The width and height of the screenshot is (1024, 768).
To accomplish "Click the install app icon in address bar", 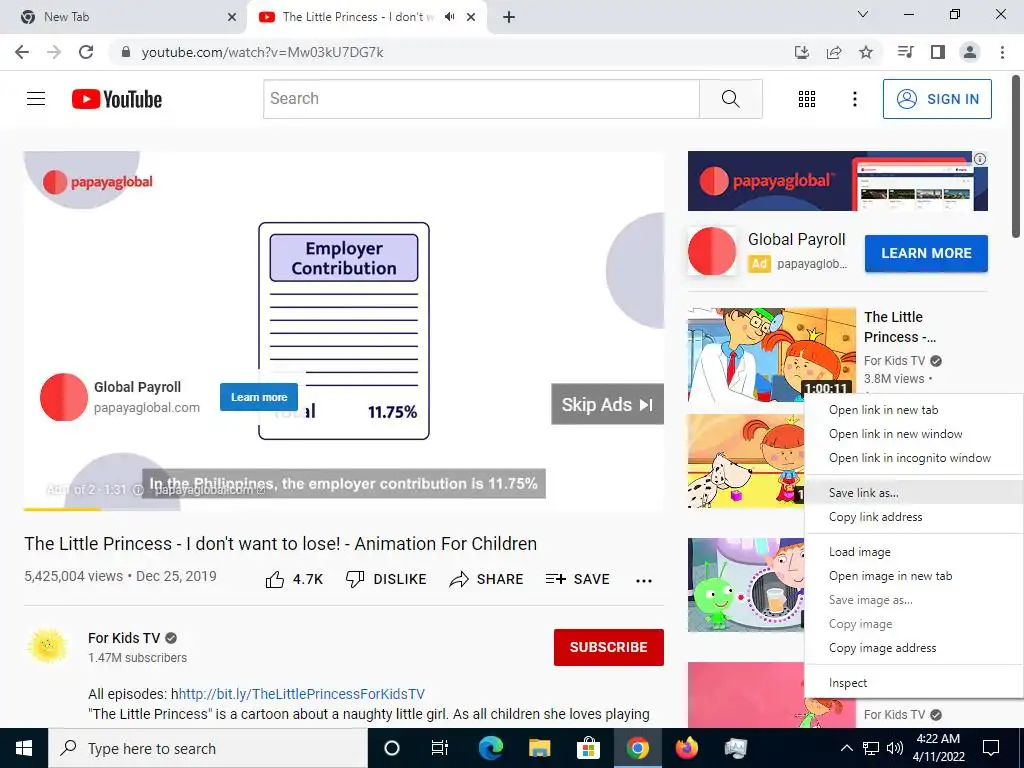I will [801, 52].
